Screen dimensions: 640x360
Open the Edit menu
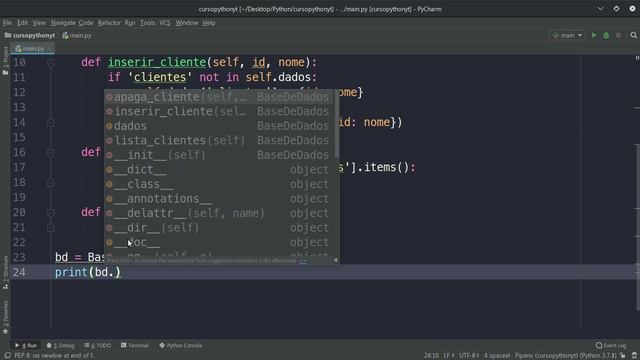[22, 23]
